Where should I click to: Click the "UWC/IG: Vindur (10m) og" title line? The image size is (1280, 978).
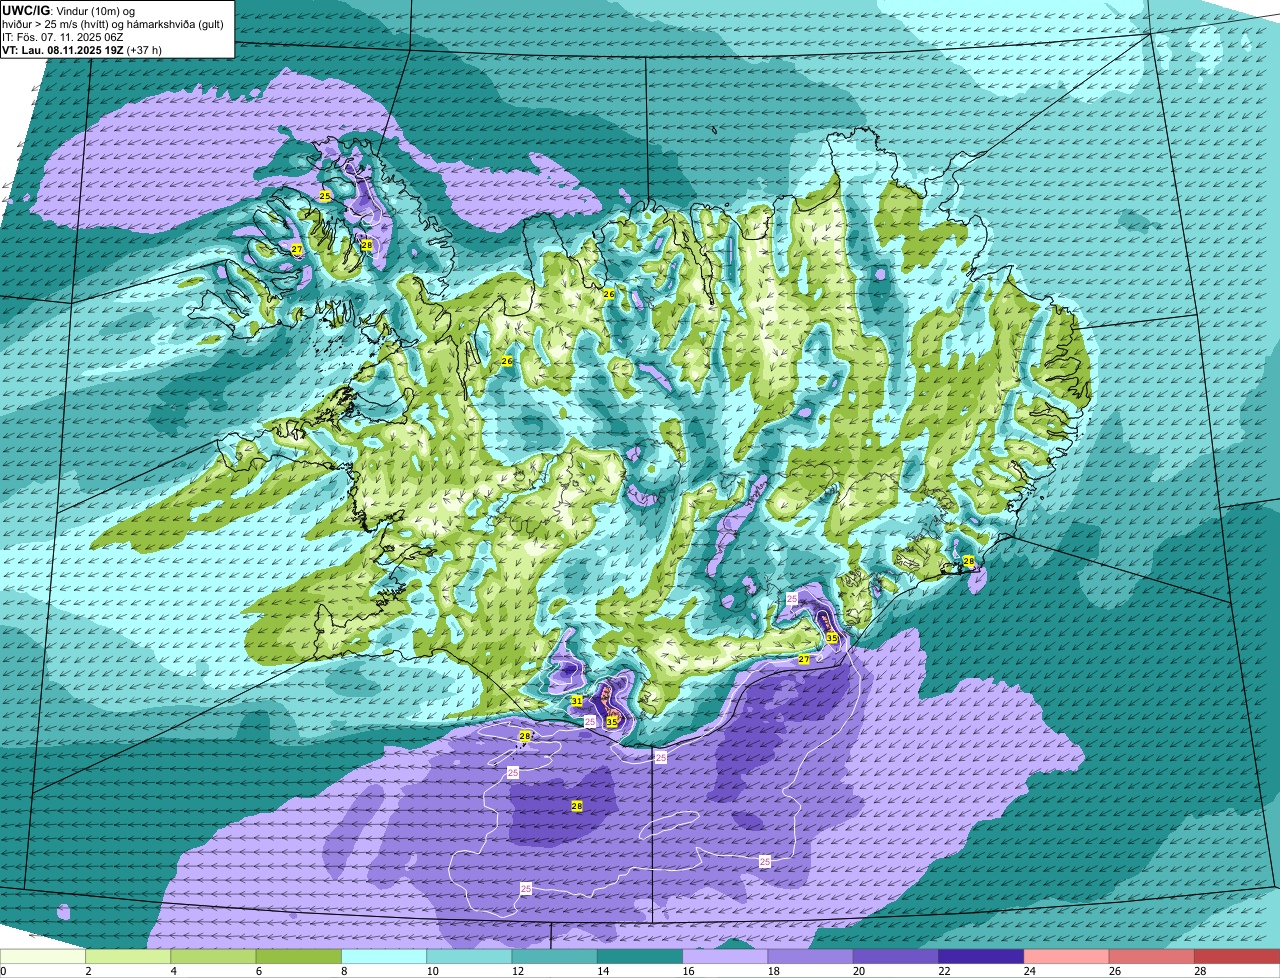69,10
